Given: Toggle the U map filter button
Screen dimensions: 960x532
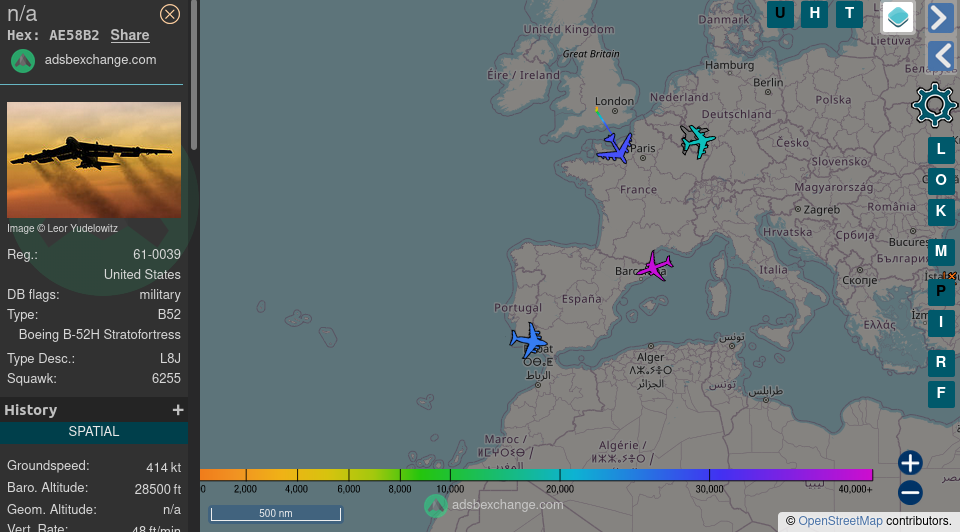Looking at the screenshot, I should pyautogui.click(x=780, y=13).
